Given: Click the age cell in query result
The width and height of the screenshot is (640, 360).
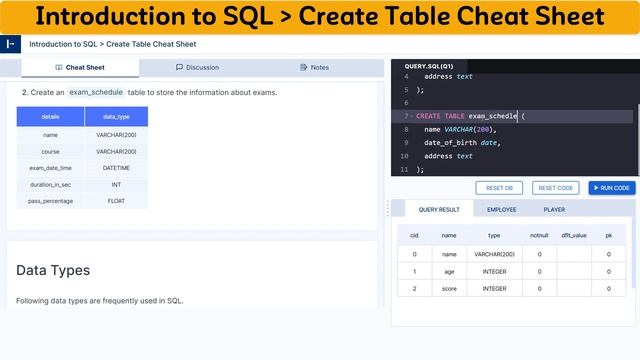Looking at the screenshot, I should coord(449,271).
